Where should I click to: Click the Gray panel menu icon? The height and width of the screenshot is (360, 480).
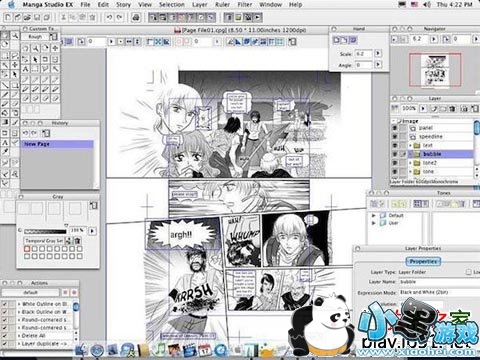93,206
